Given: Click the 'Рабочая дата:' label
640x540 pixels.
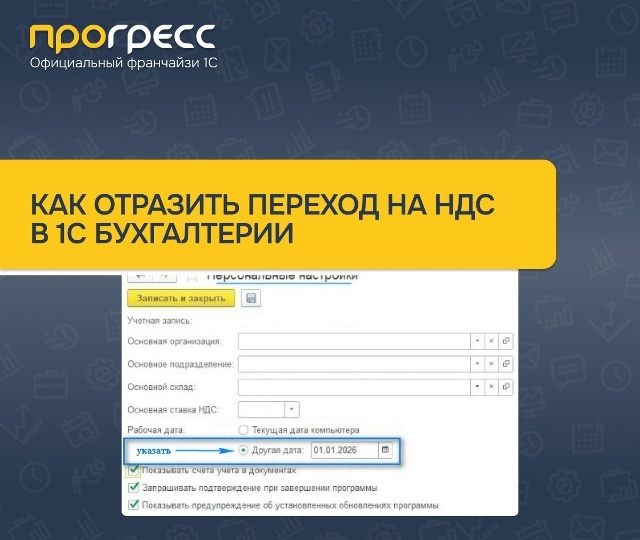Looking at the screenshot, I should pyautogui.click(x=156, y=430).
